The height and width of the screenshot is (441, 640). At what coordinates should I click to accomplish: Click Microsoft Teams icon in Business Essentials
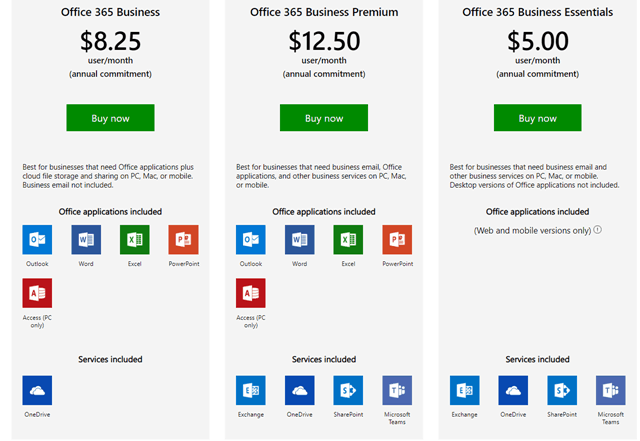pos(610,390)
